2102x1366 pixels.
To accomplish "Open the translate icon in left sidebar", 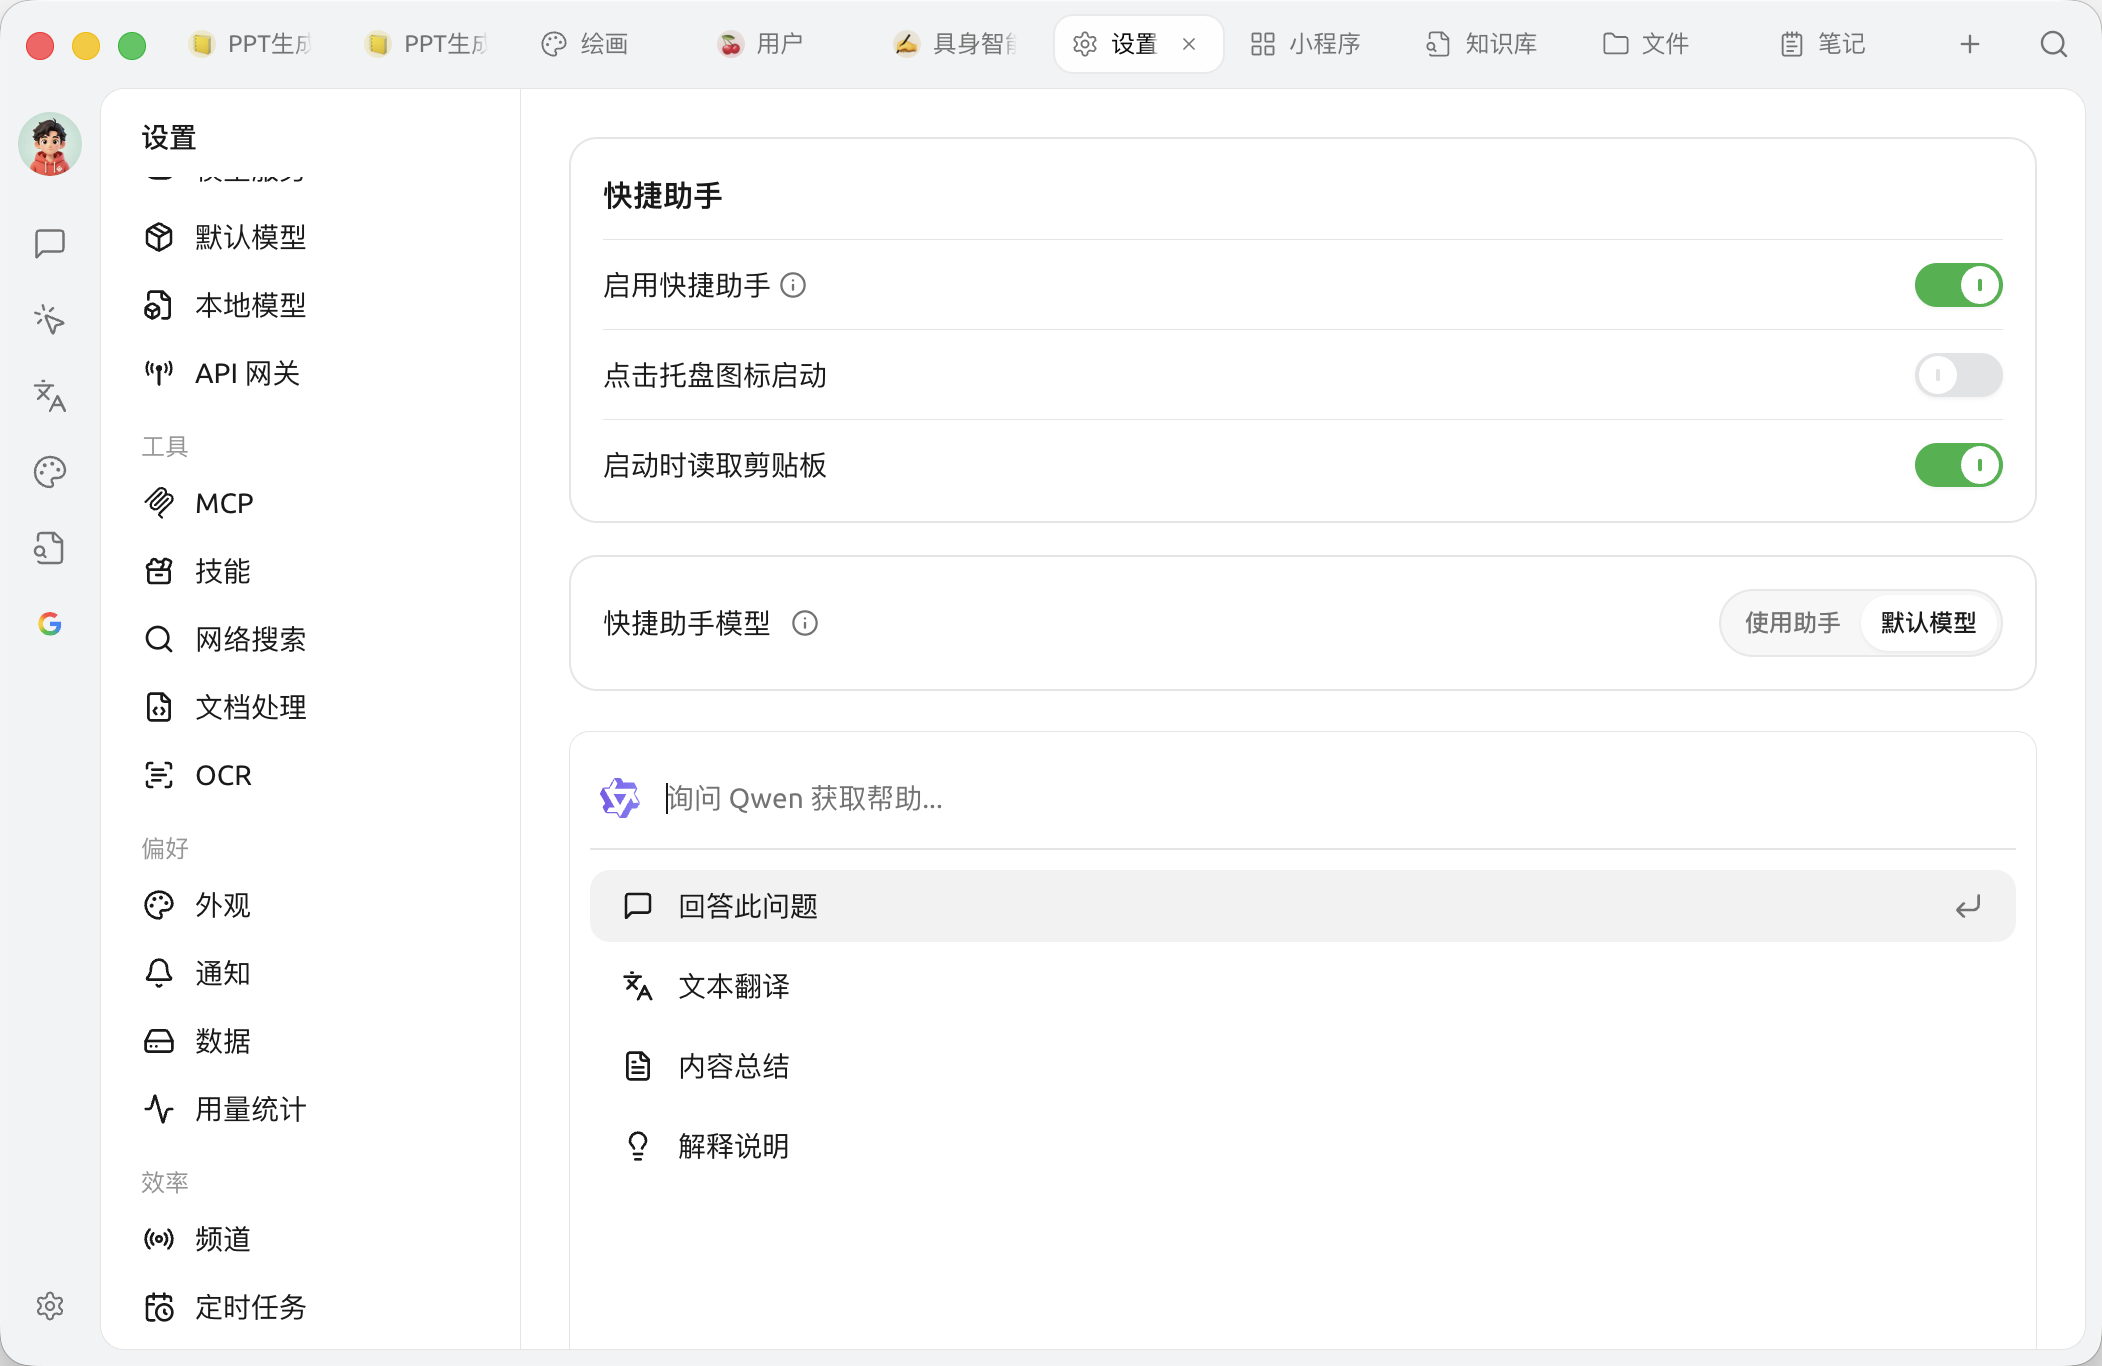I will (x=50, y=396).
